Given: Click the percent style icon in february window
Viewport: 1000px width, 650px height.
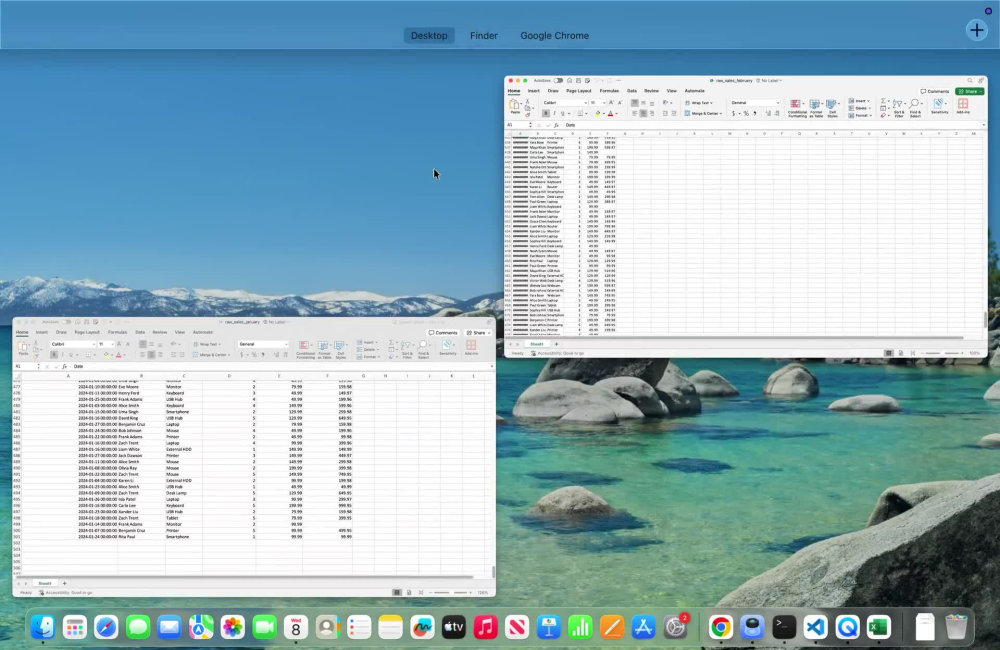Looking at the screenshot, I should pyautogui.click(x=746, y=114).
